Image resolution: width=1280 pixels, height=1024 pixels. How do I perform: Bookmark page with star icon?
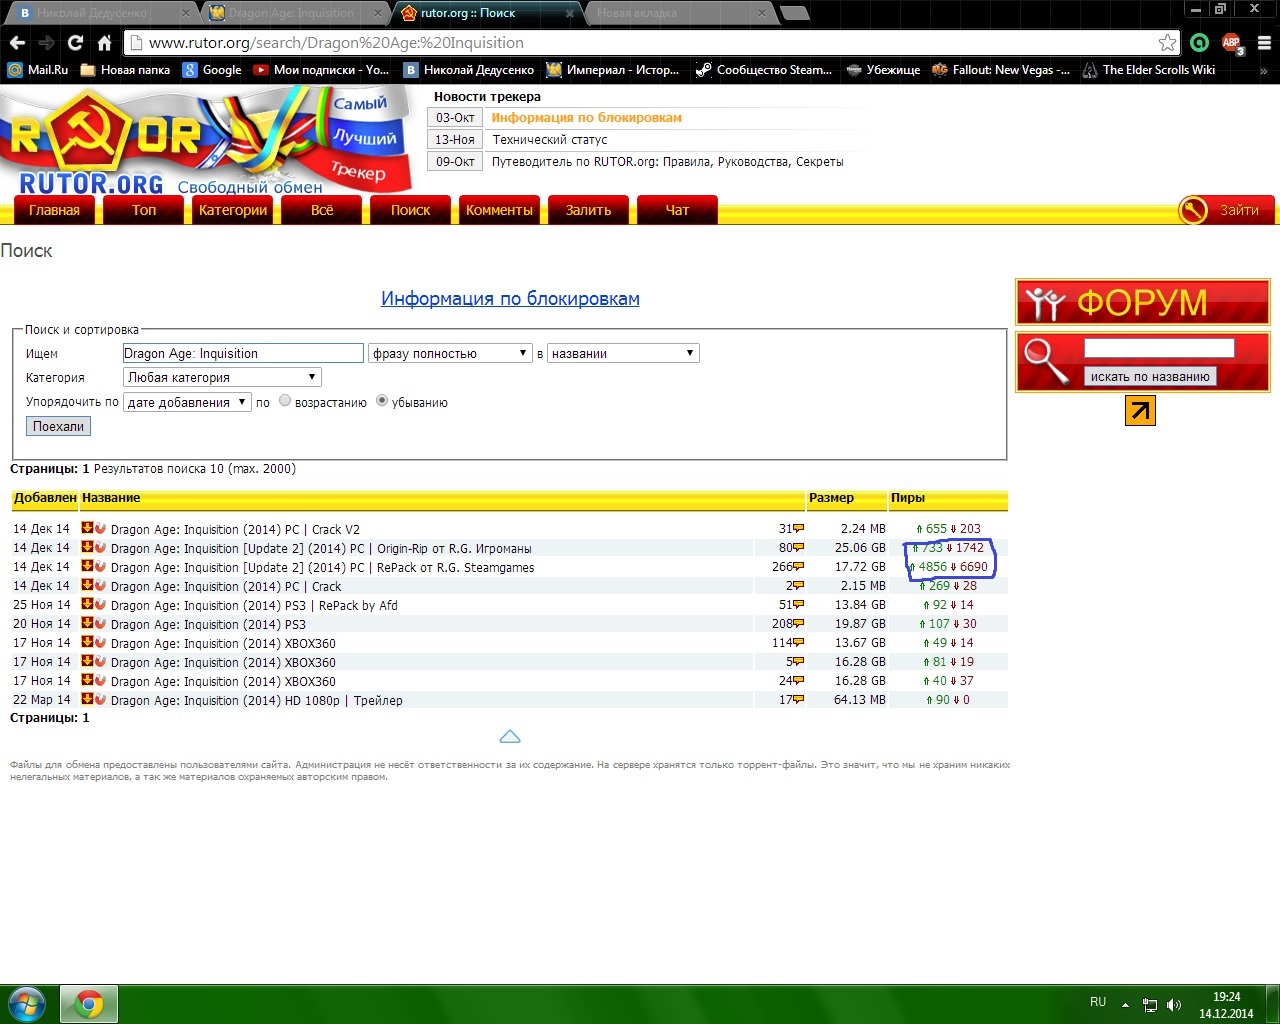(x=1167, y=43)
